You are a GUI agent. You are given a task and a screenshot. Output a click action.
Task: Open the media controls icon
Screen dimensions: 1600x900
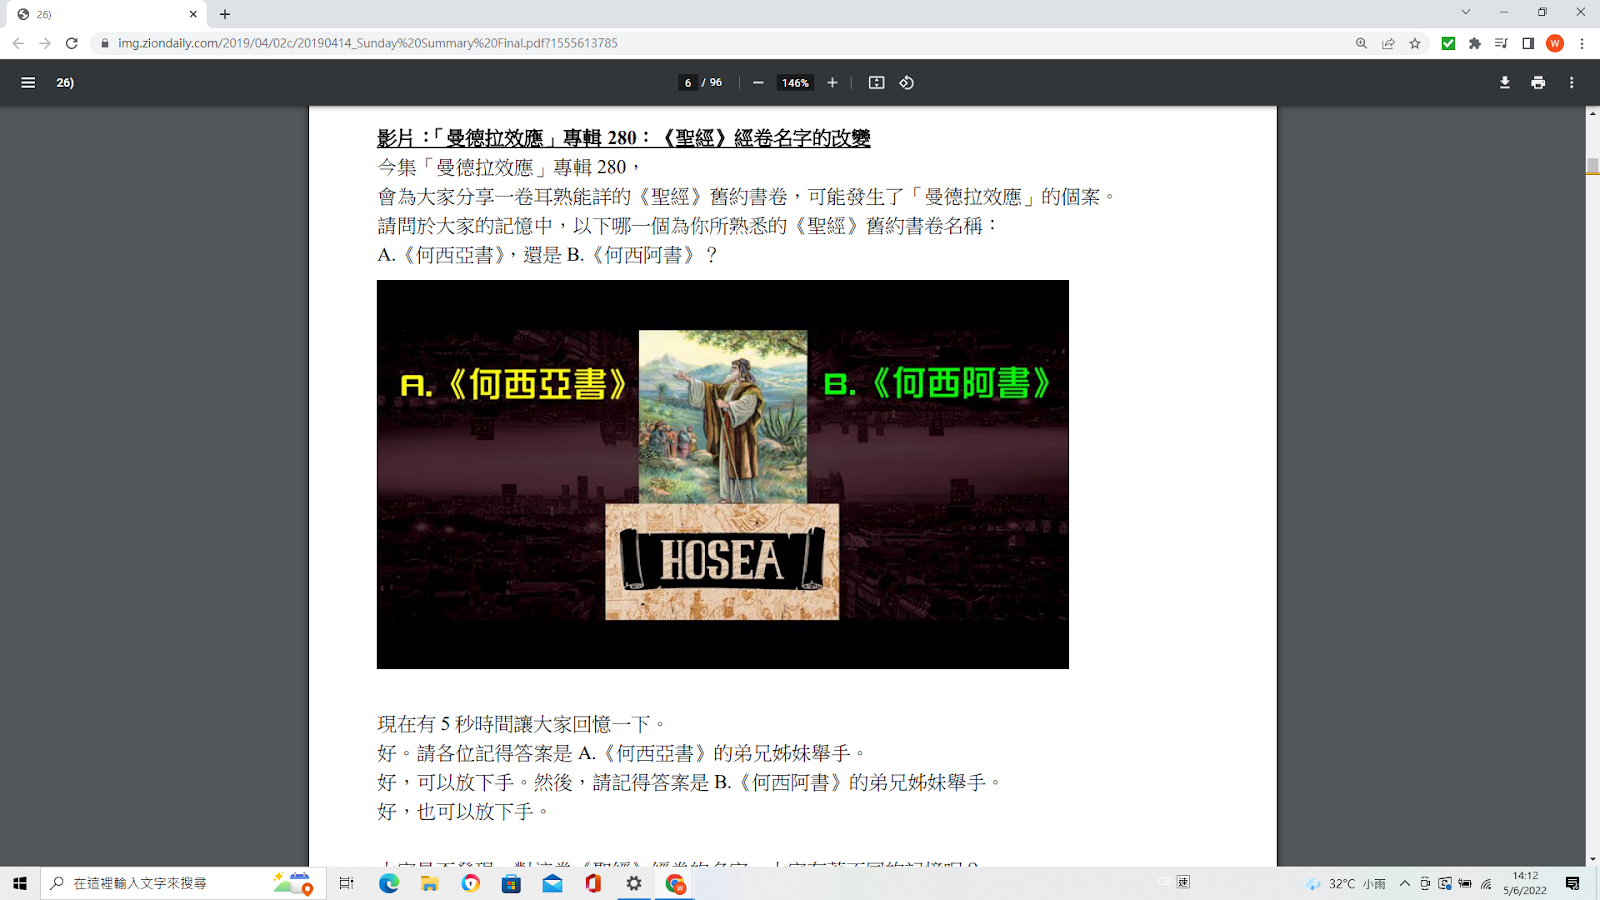pos(1501,43)
